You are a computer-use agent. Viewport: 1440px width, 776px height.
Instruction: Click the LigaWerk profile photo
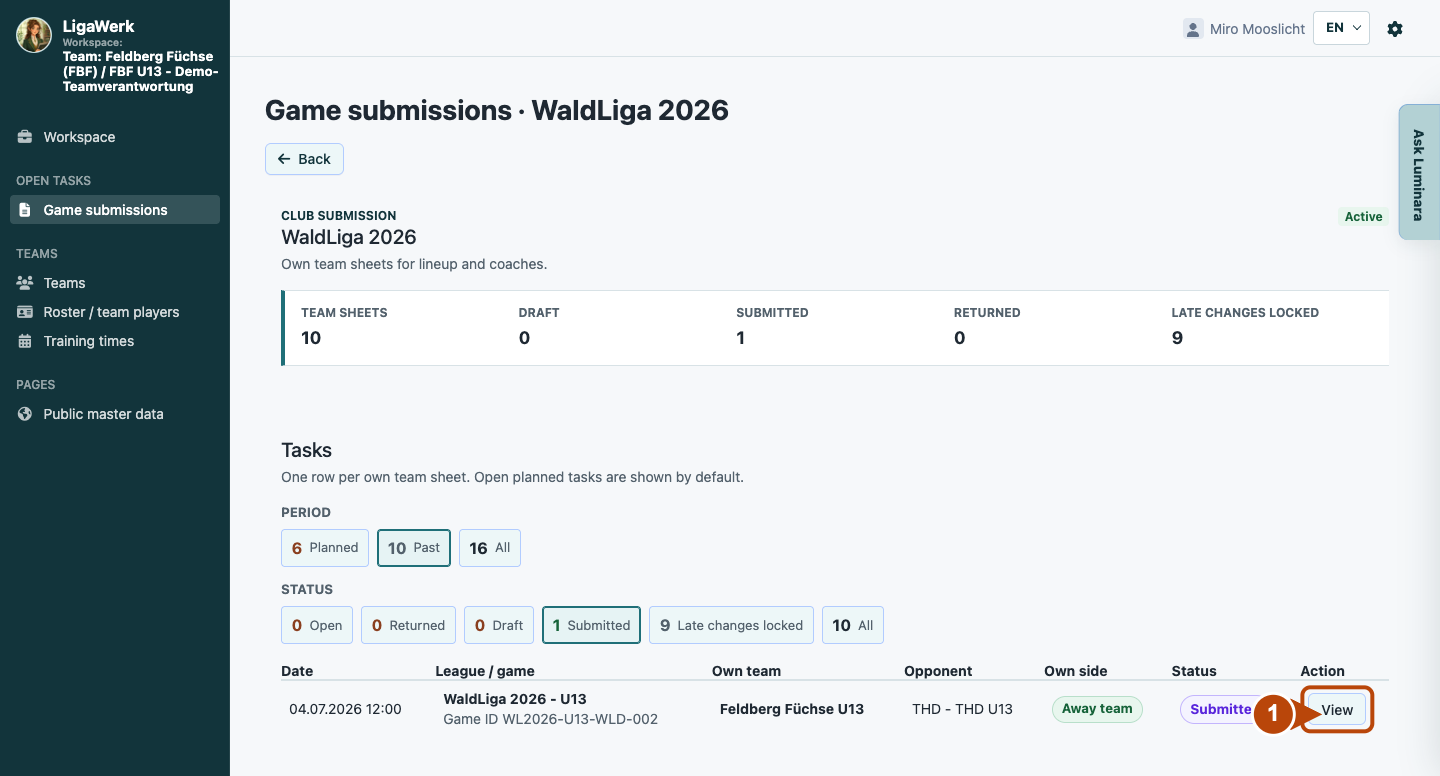click(34, 35)
